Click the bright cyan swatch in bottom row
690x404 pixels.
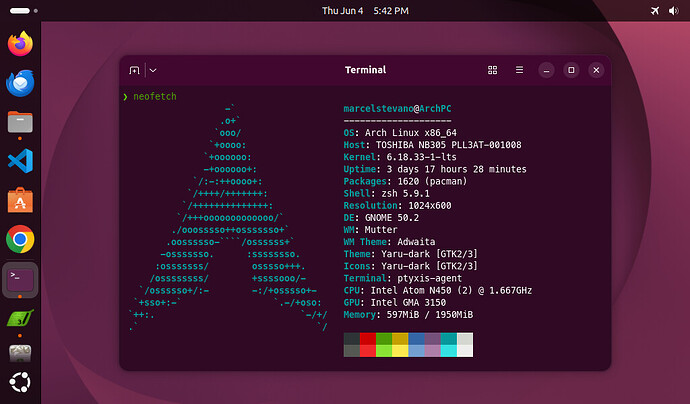pos(448,351)
